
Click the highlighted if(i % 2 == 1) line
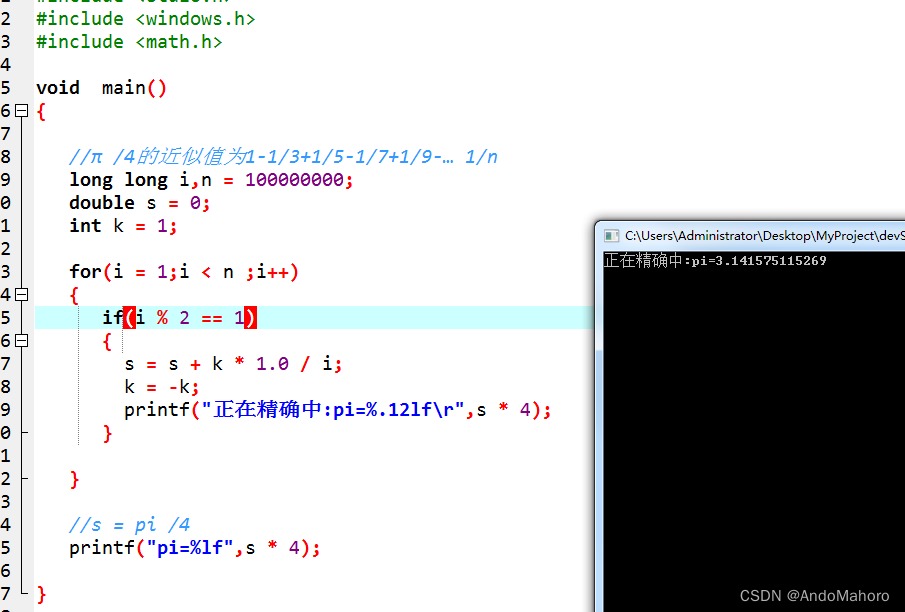(x=179, y=318)
